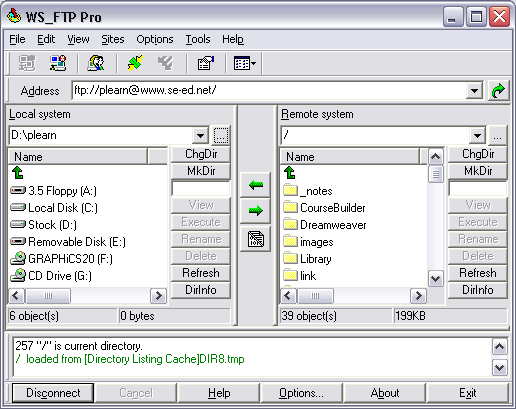Viewport: 516px width, 409px height.
Task: Click the local browse folder ellipsis button
Action: pyautogui.click(x=221, y=135)
